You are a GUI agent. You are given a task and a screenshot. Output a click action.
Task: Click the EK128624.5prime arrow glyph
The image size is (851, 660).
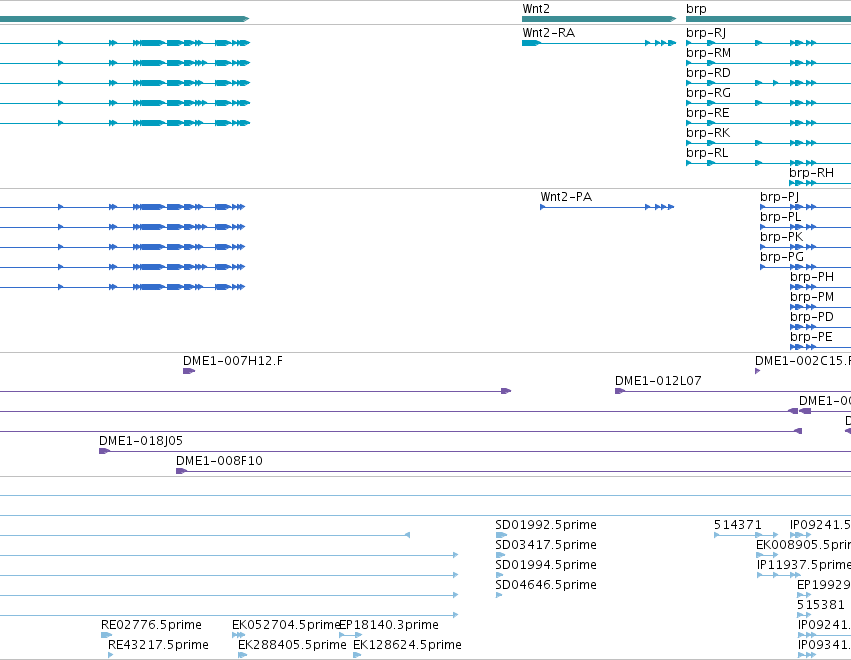click(x=357, y=655)
